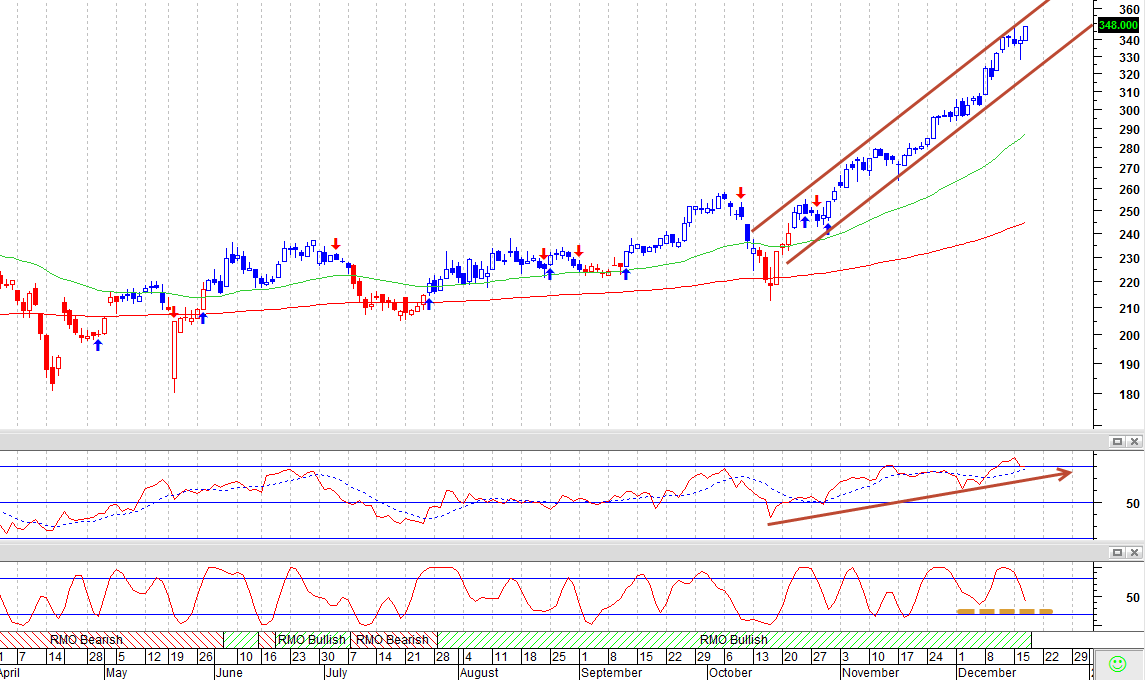Maximize the upper indicator pane
1146x680 pixels.
[1117, 441]
